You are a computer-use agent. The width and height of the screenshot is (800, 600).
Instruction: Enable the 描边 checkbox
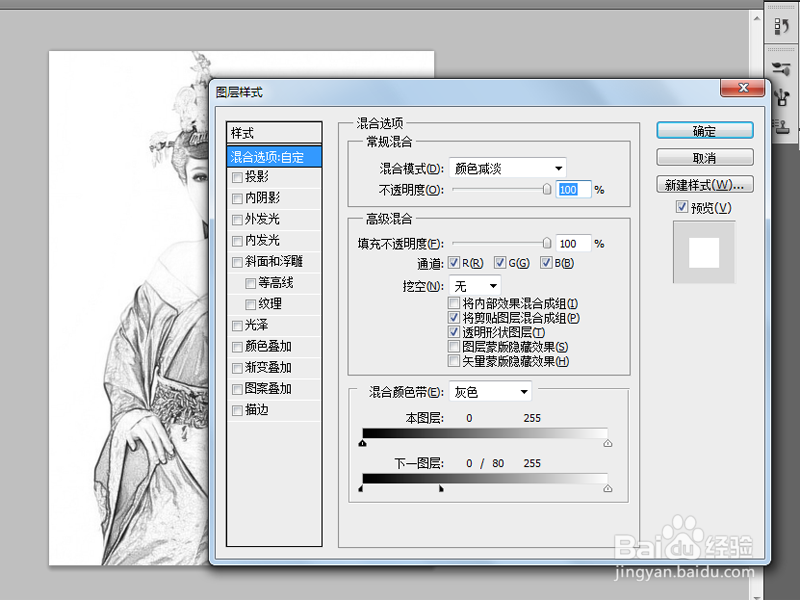237,411
